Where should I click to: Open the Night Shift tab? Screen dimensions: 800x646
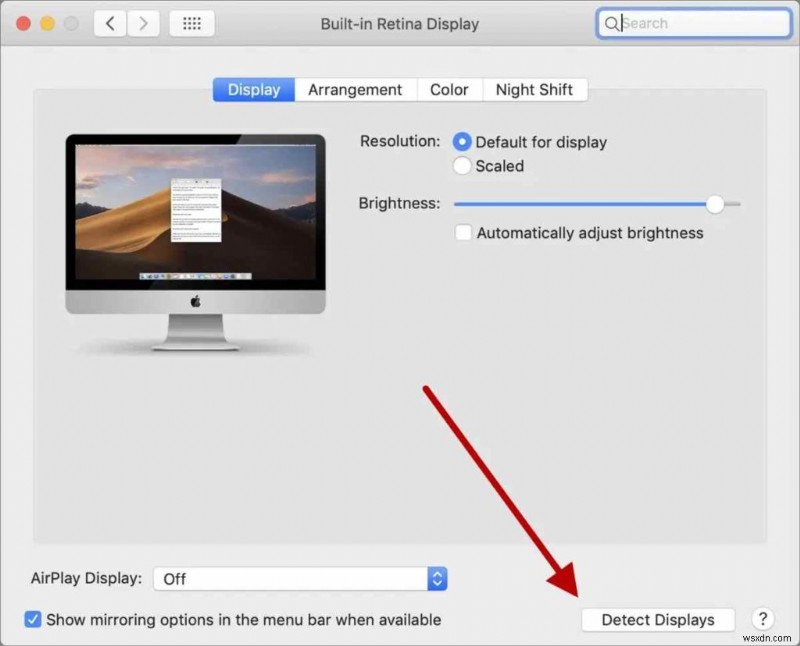(535, 89)
